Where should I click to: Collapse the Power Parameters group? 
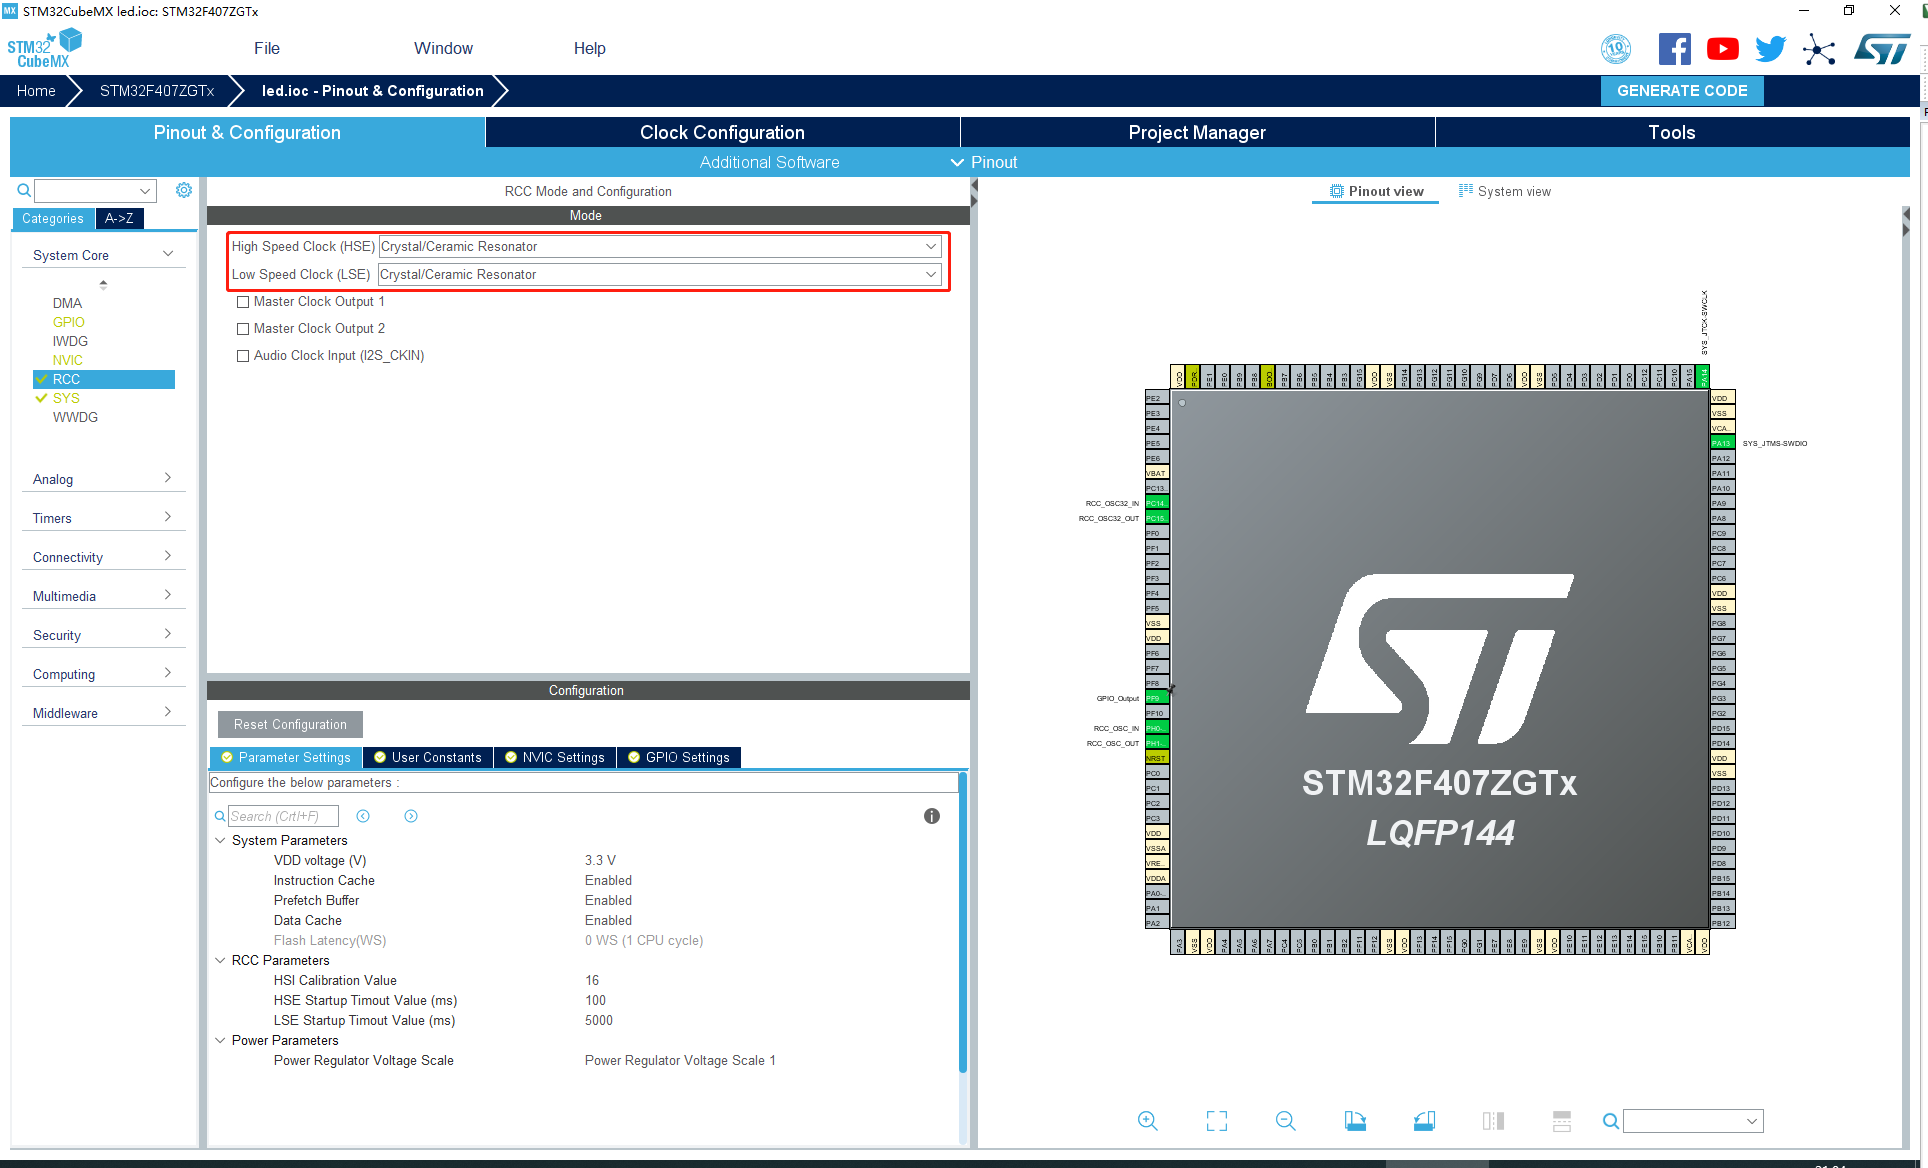[221, 1040]
